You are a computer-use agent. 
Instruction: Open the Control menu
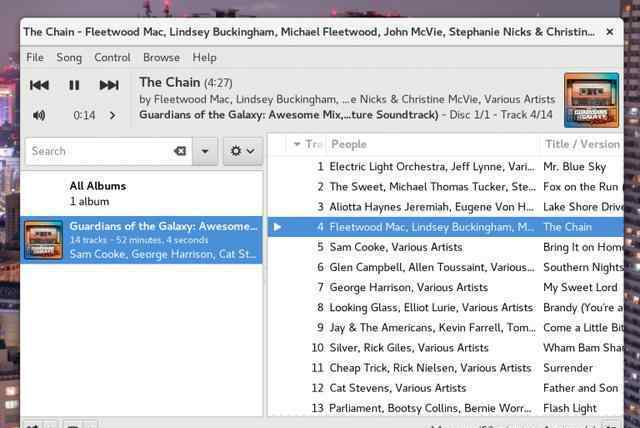click(112, 58)
